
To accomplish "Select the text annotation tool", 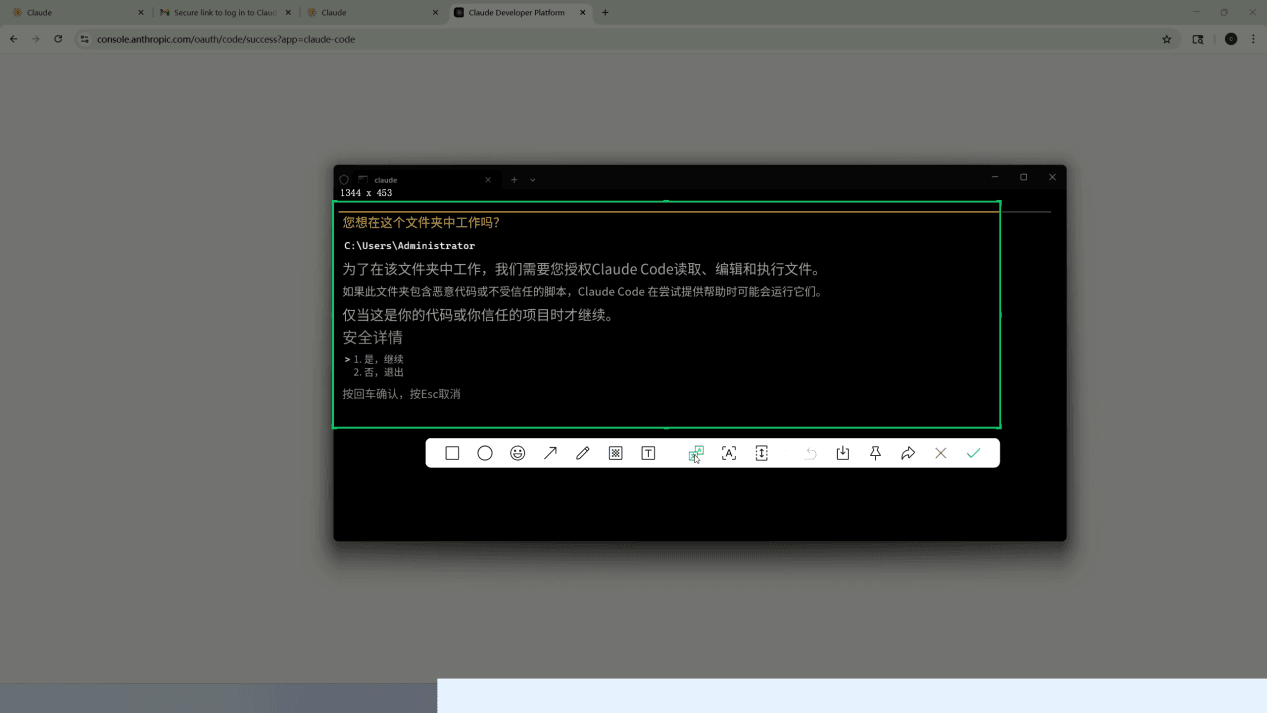I will [x=648, y=453].
